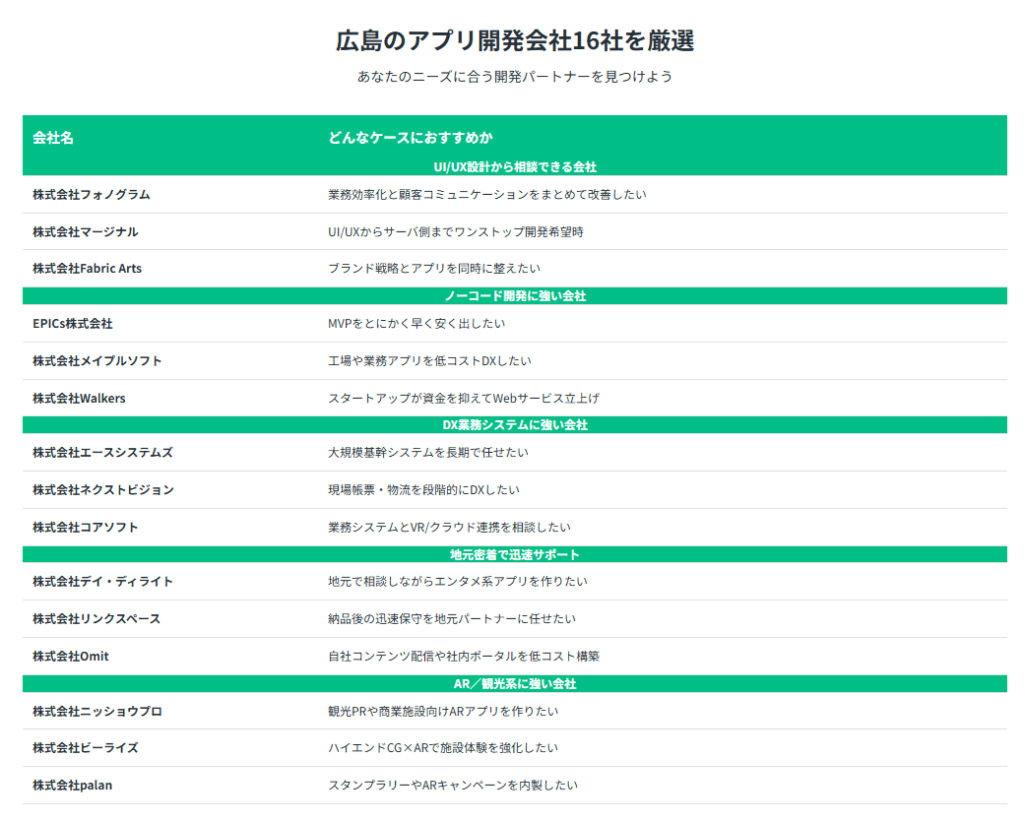Screen dimensions: 1024x821
Task: Click UI/UXからサーバ側までワンストップ開発希望時 cell
Action: click(456, 232)
